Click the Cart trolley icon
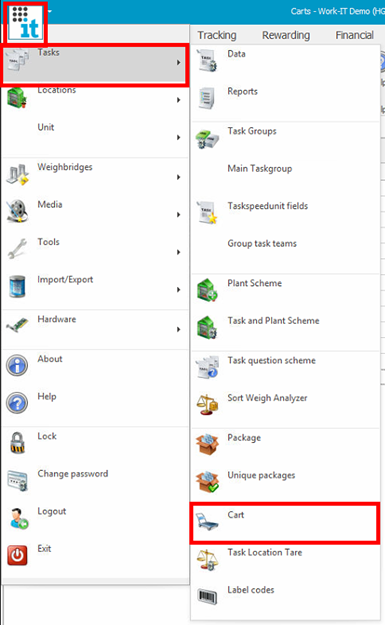Viewport: 385px width, 625px height. click(207, 522)
